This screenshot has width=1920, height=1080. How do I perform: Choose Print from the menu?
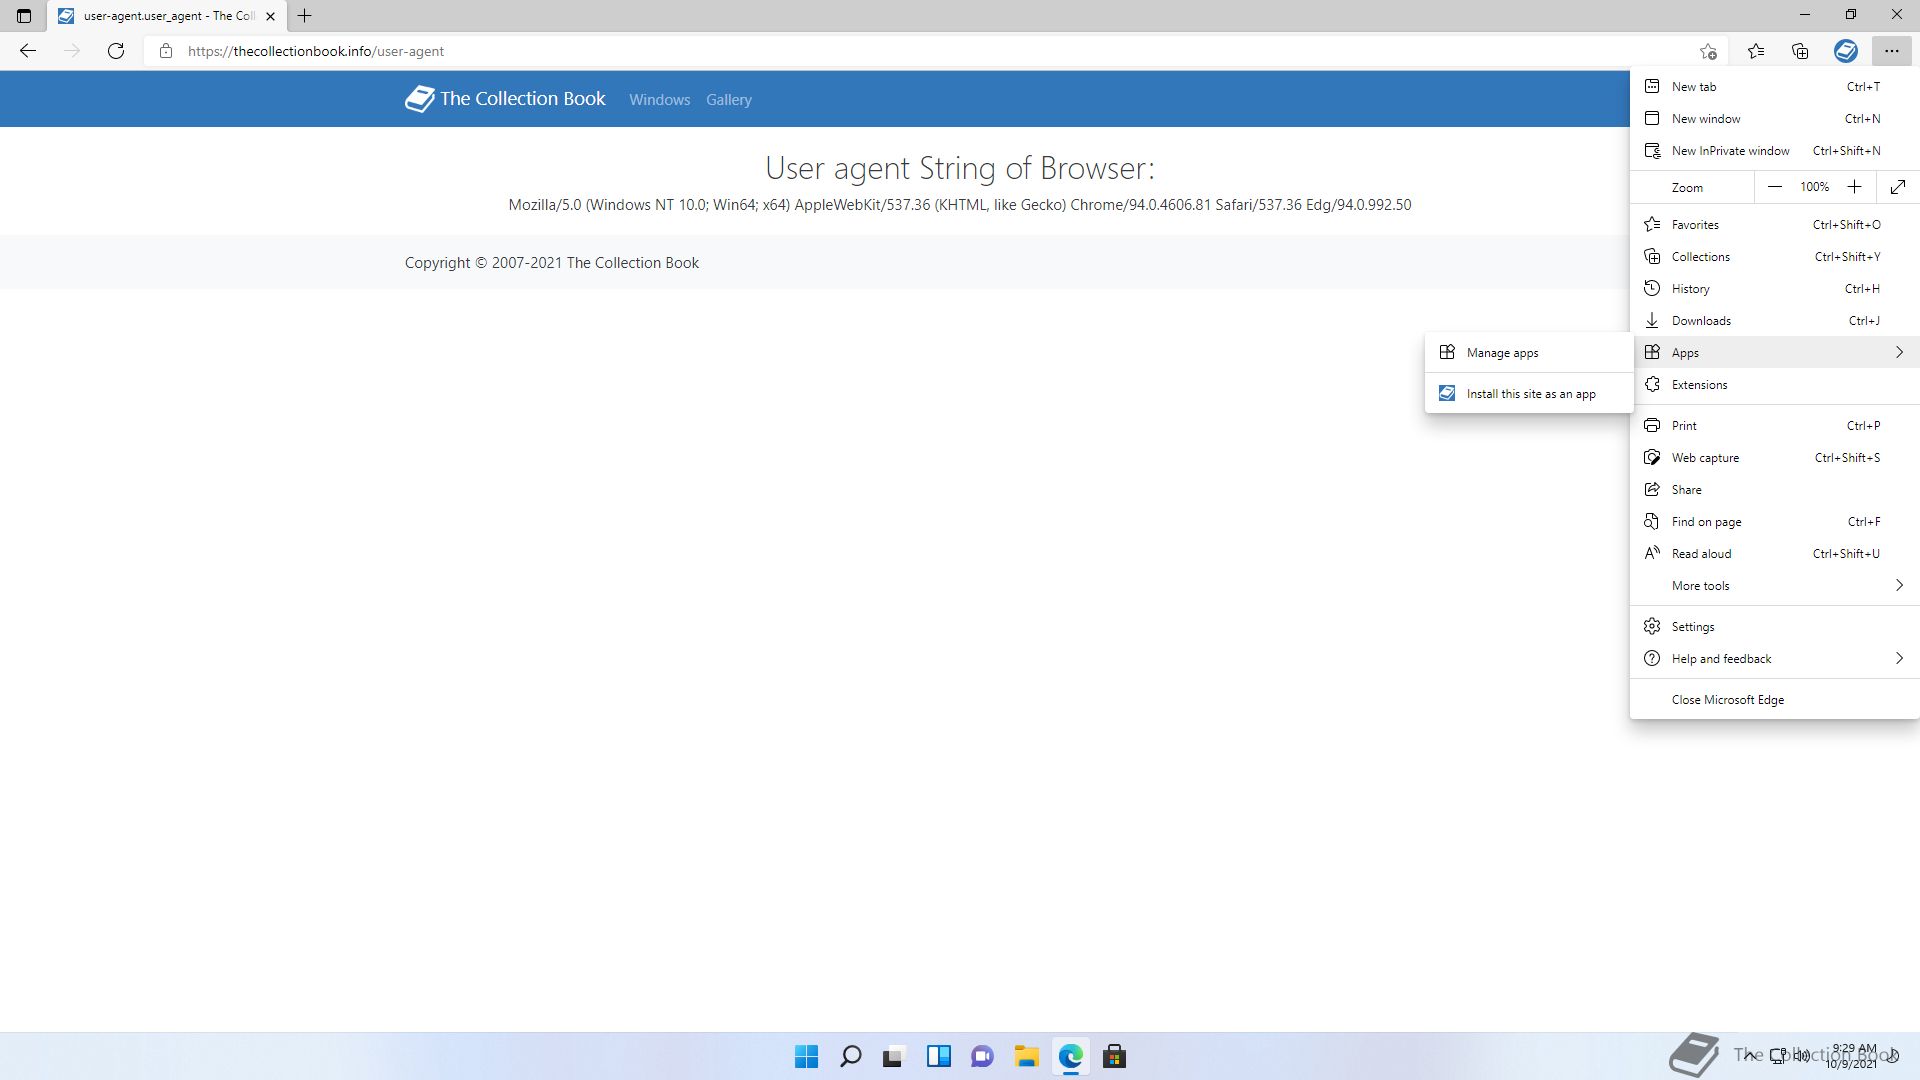(1774, 426)
